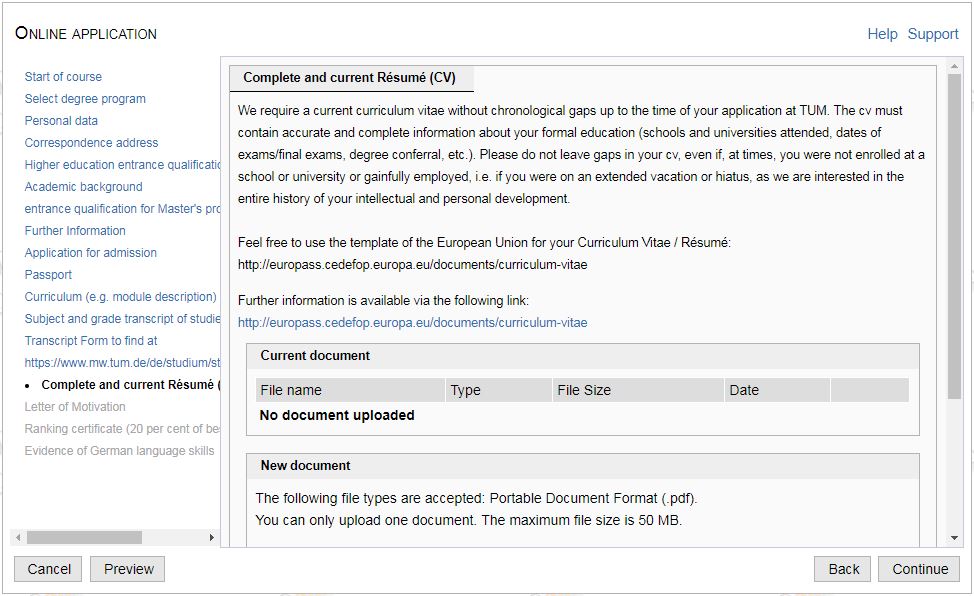Image resolution: width=974 pixels, height=596 pixels.
Task: Open Subject and grade transcript step
Action: [122, 319]
